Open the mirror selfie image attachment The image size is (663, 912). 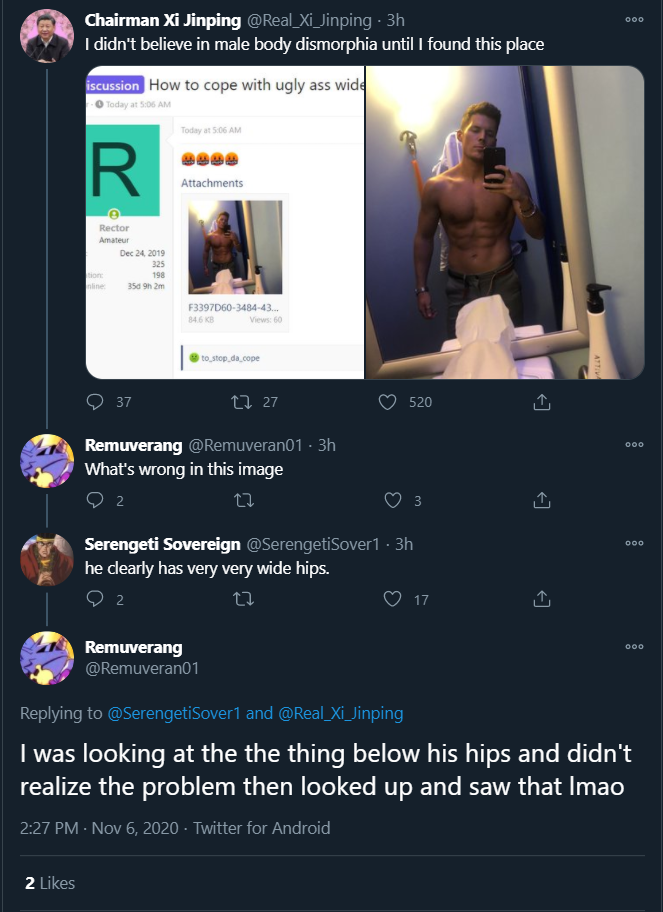[x=505, y=222]
